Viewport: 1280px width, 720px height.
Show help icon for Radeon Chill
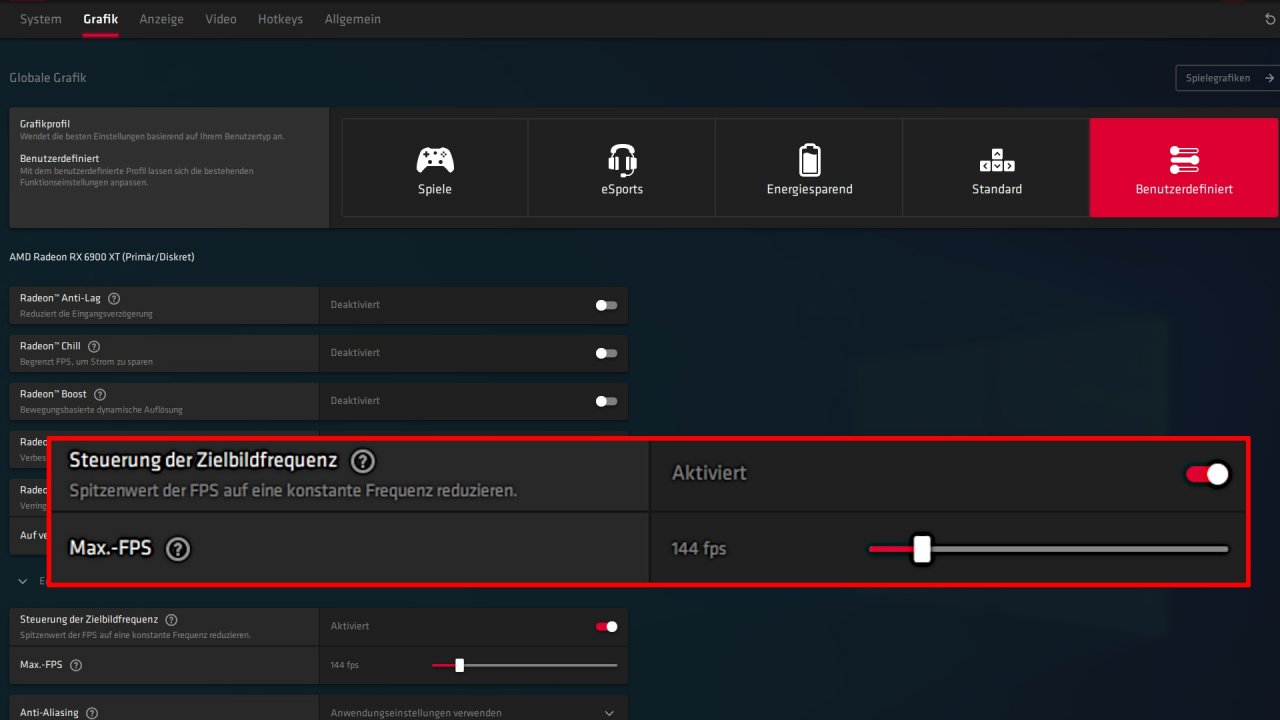point(94,346)
